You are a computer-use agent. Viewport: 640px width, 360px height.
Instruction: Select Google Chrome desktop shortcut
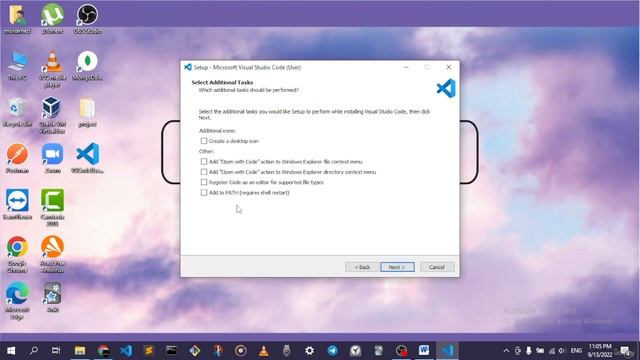tap(18, 255)
